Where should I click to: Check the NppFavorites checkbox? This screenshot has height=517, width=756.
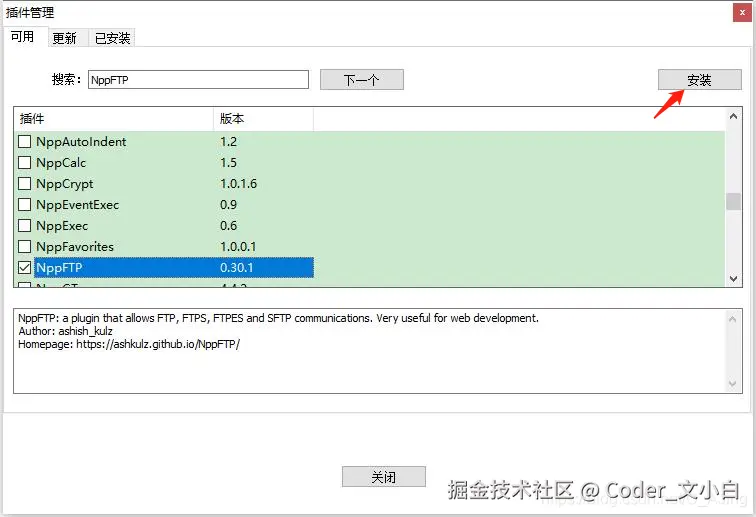click(25, 246)
